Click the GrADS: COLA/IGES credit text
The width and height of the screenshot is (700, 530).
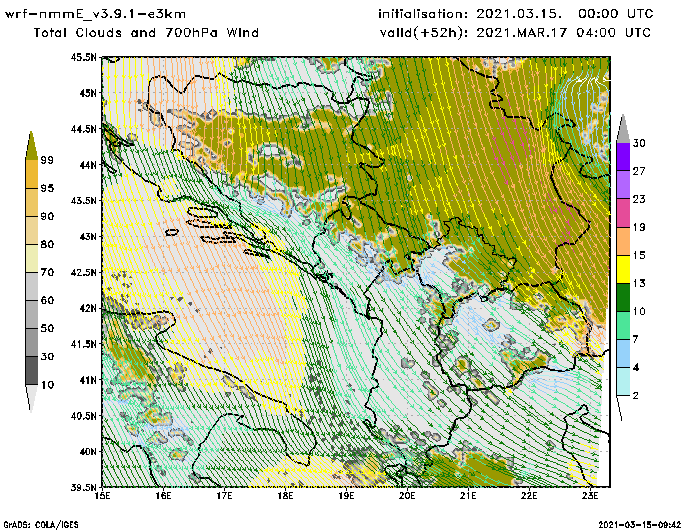click(x=41, y=525)
